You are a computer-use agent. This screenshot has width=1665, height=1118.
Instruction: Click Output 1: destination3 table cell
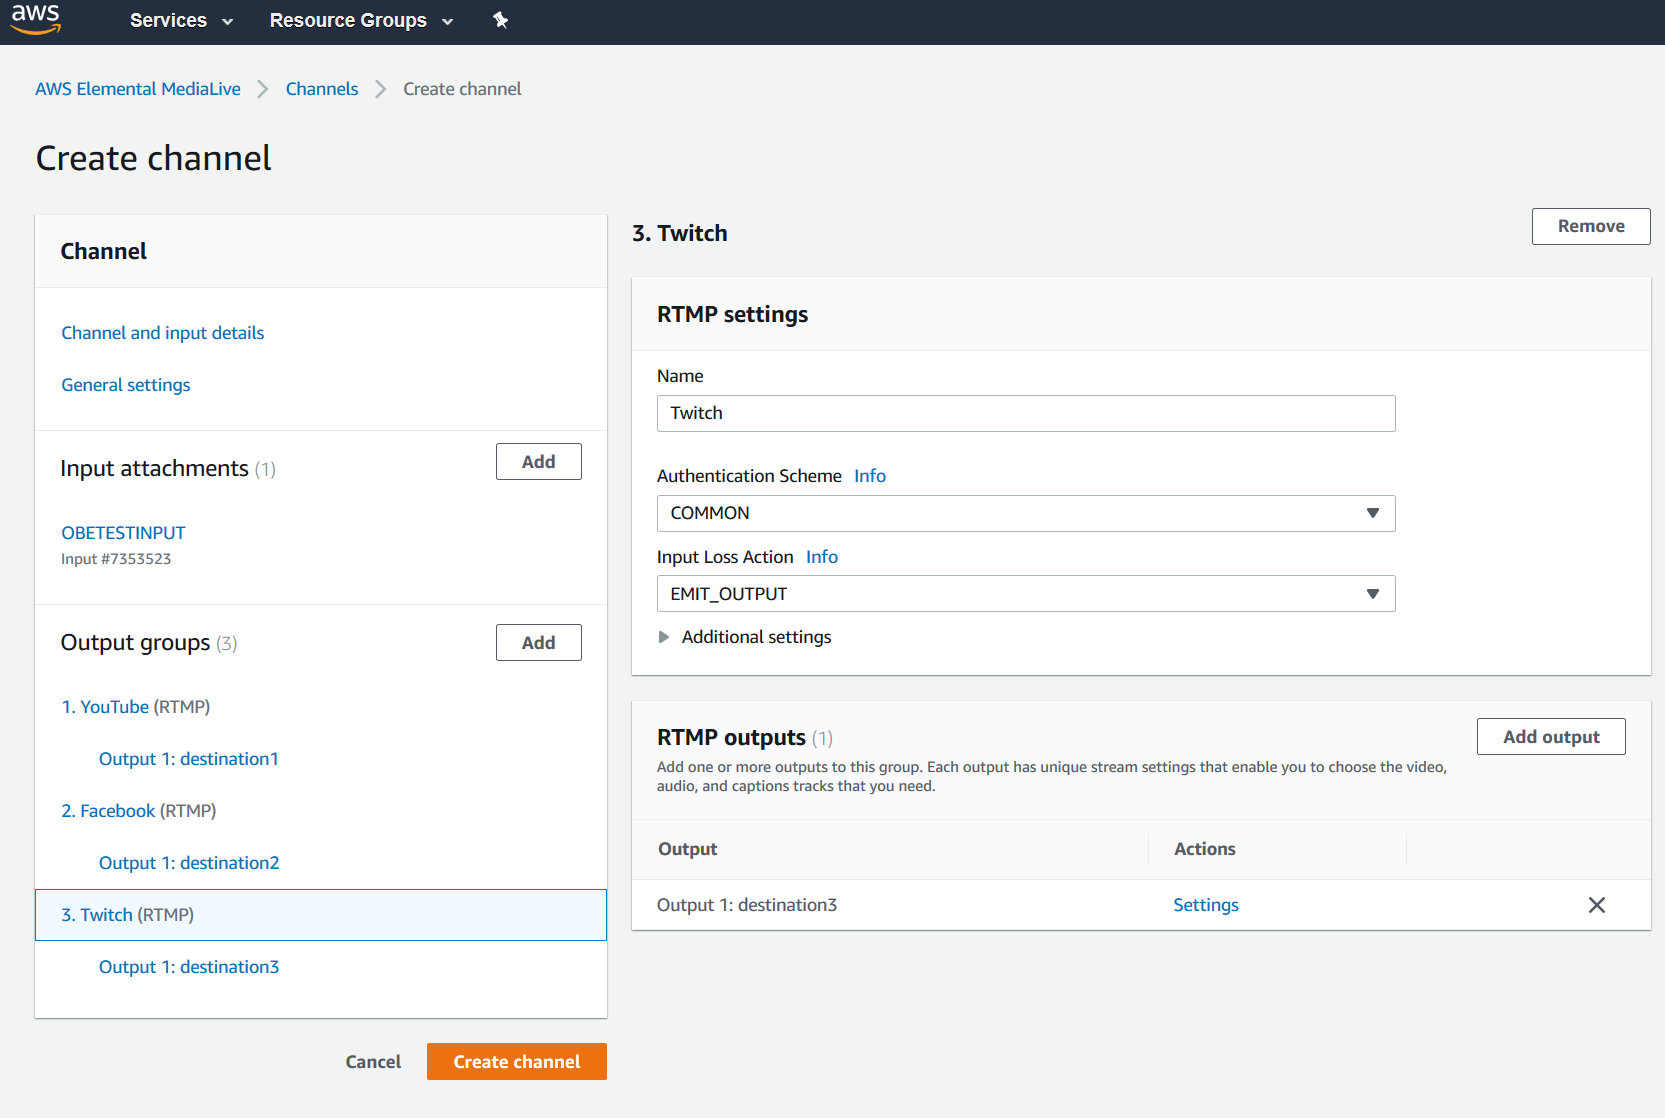pos(747,905)
